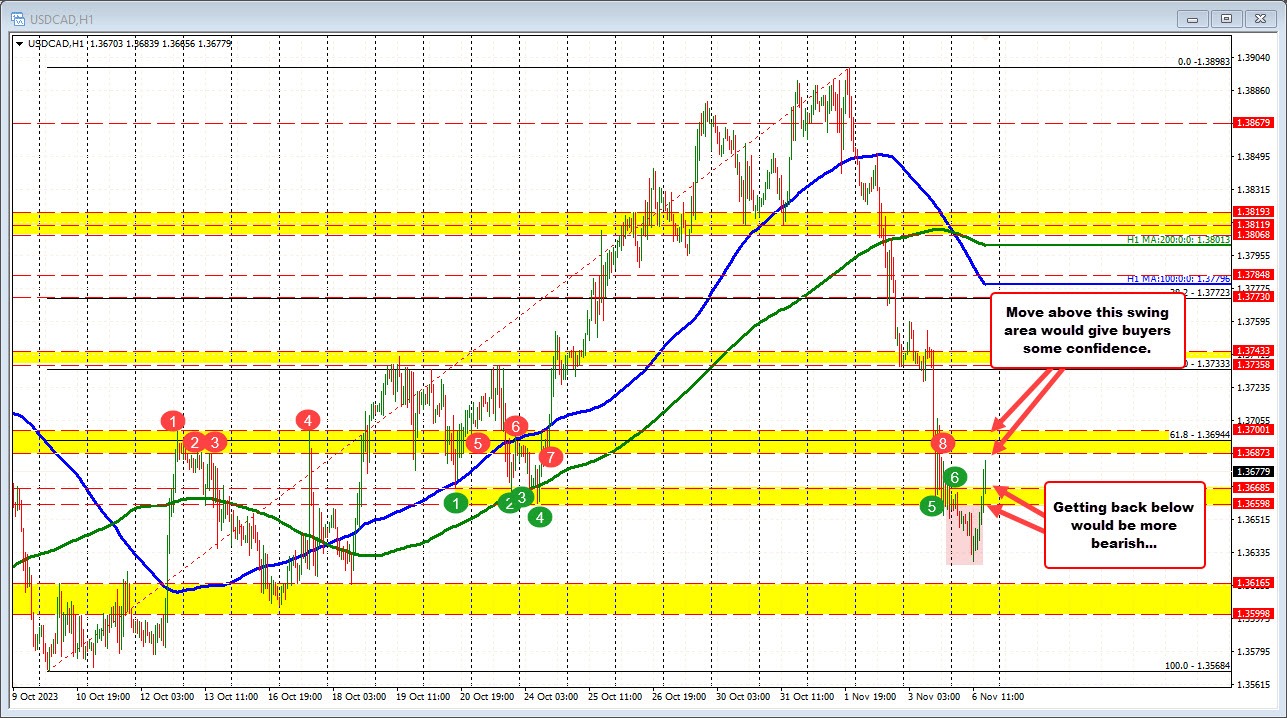
Task: Click the buyers confidence annotation box
Action: (x=1087, y=330)
